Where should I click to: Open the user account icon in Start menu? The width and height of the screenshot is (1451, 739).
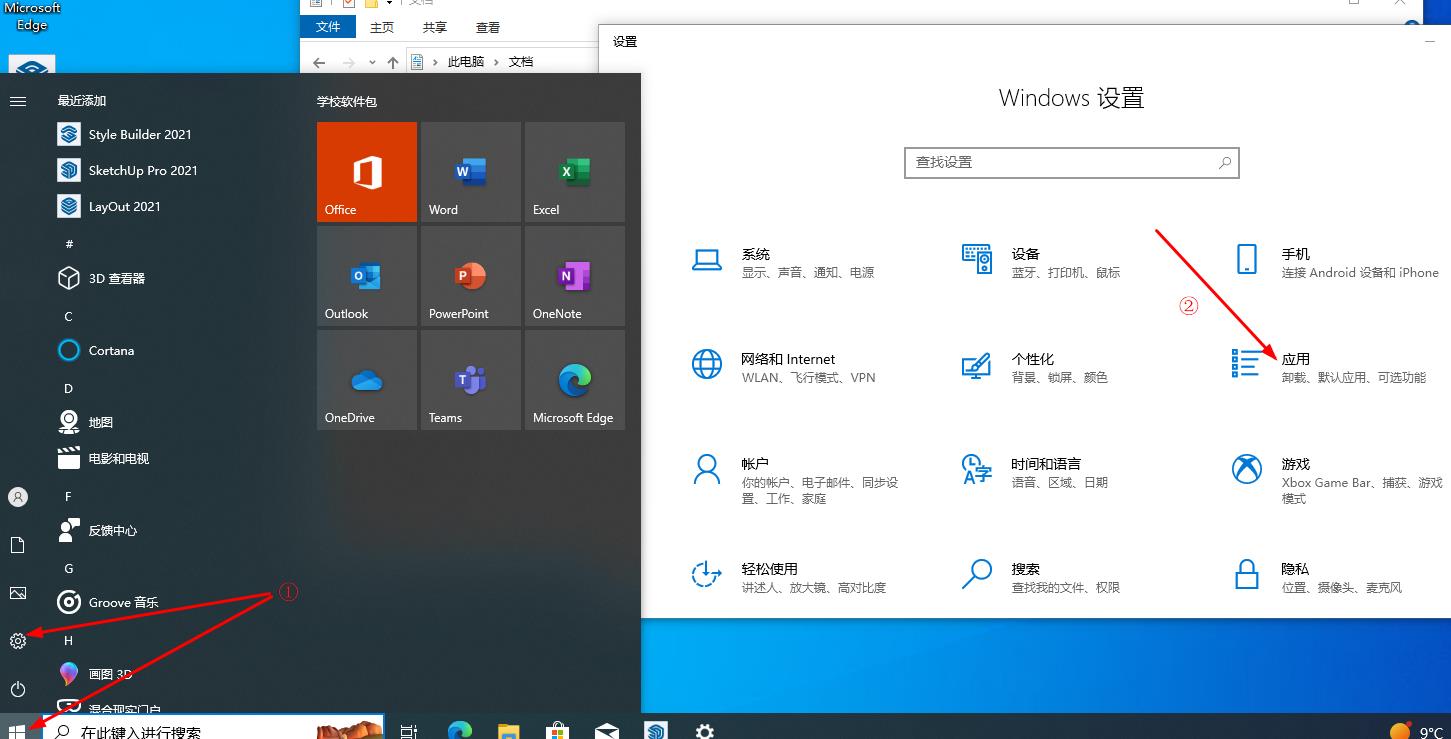coord(18,497)
